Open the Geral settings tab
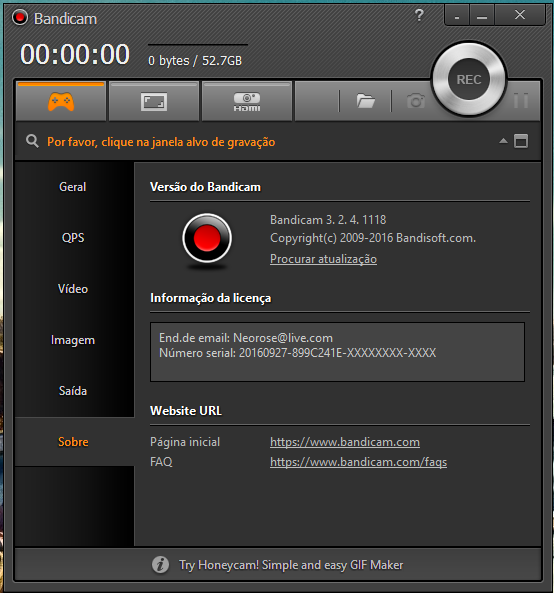This screenshot has width=554, height=593. (x=73, y=187)
